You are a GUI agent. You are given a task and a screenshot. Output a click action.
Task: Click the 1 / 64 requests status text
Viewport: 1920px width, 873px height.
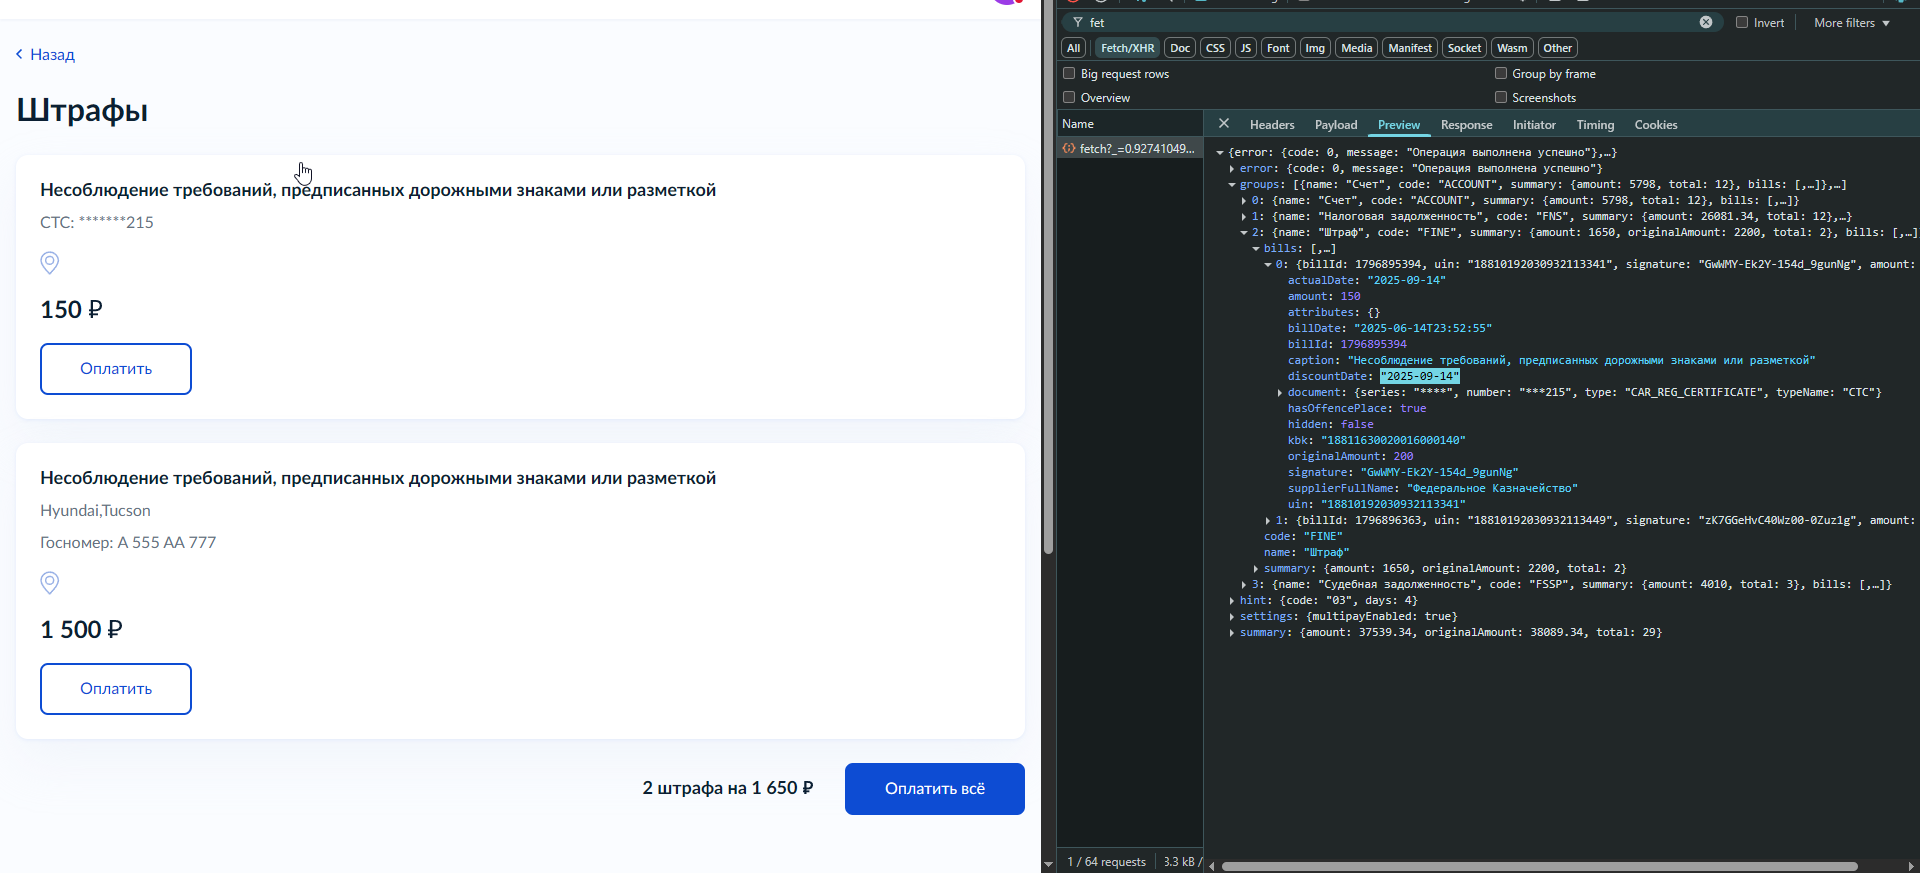tap(1106, 862)
